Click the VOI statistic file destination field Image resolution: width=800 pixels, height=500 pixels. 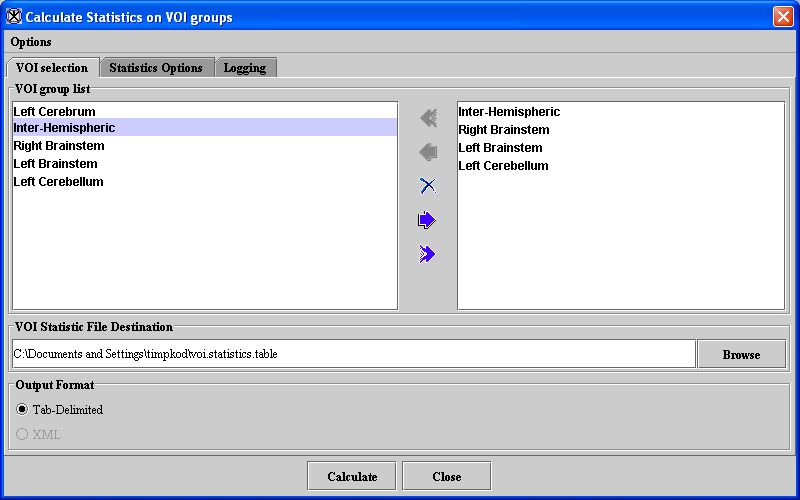[353, 354]
